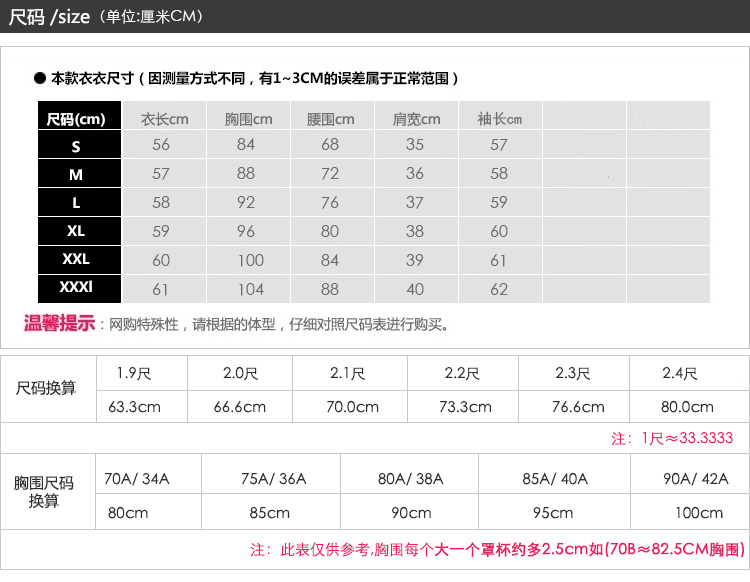Click waist value 72 in M row
The image size is (750, 582).
330,174
